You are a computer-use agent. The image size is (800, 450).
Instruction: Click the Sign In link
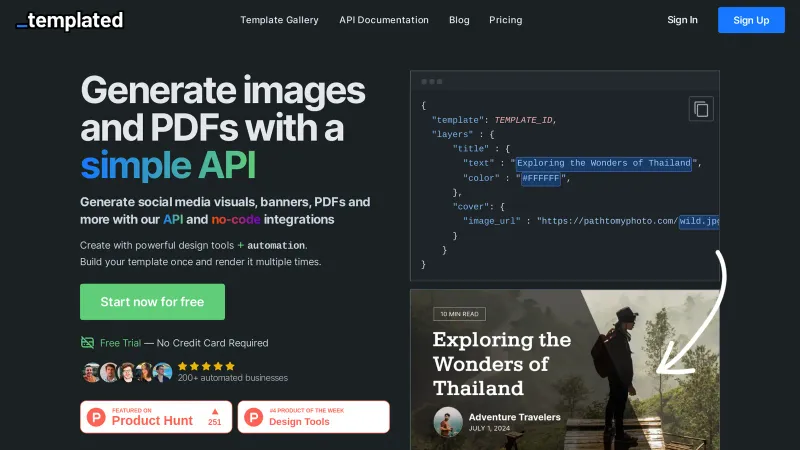pos(682,20)
